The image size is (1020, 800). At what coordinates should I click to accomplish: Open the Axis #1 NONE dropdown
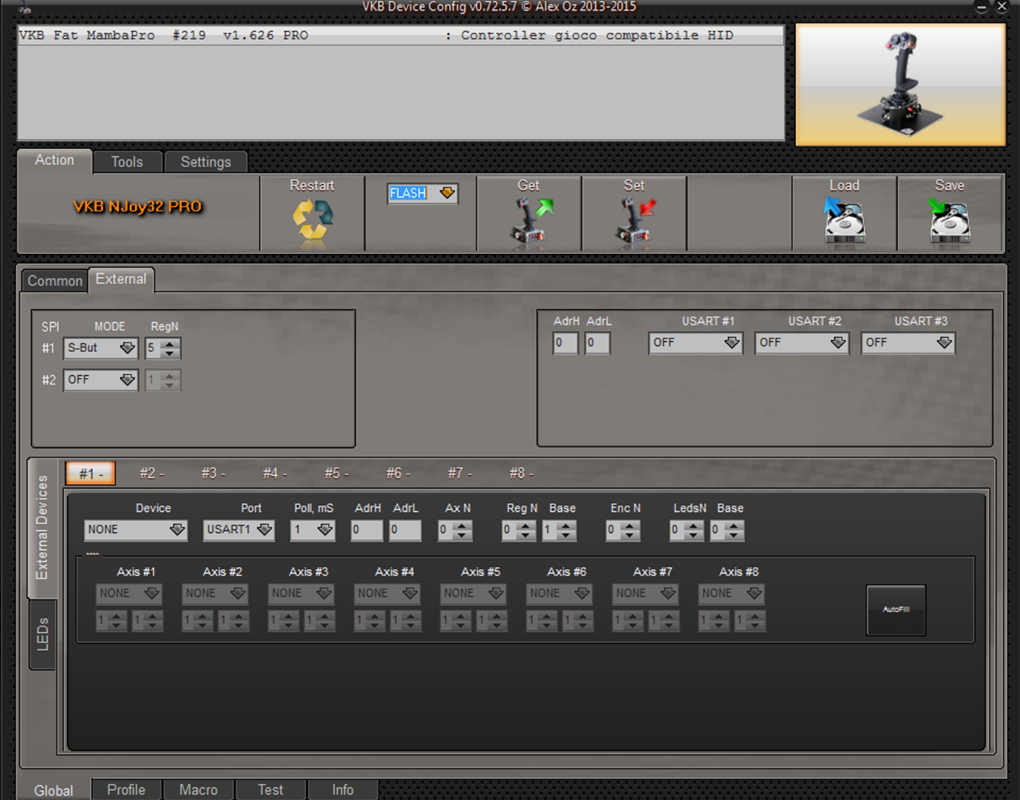coord(129,593)
